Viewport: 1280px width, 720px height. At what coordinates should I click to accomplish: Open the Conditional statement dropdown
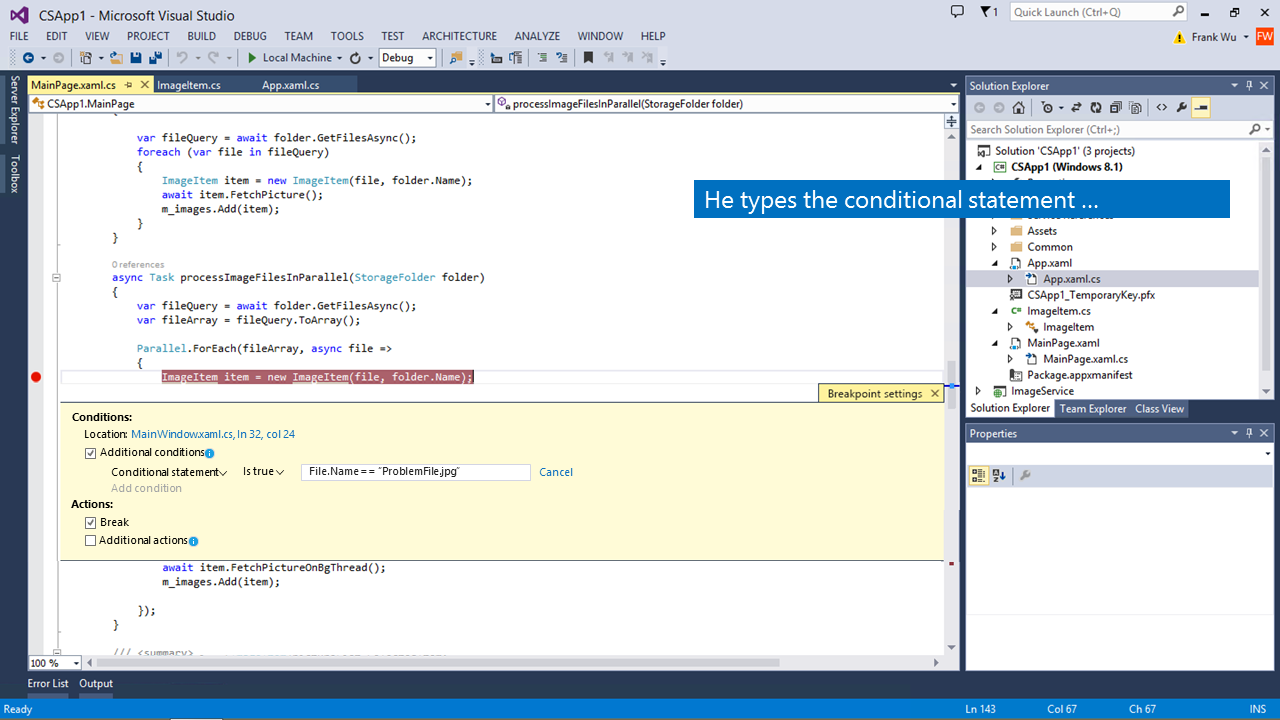click(x=169, y=472)
